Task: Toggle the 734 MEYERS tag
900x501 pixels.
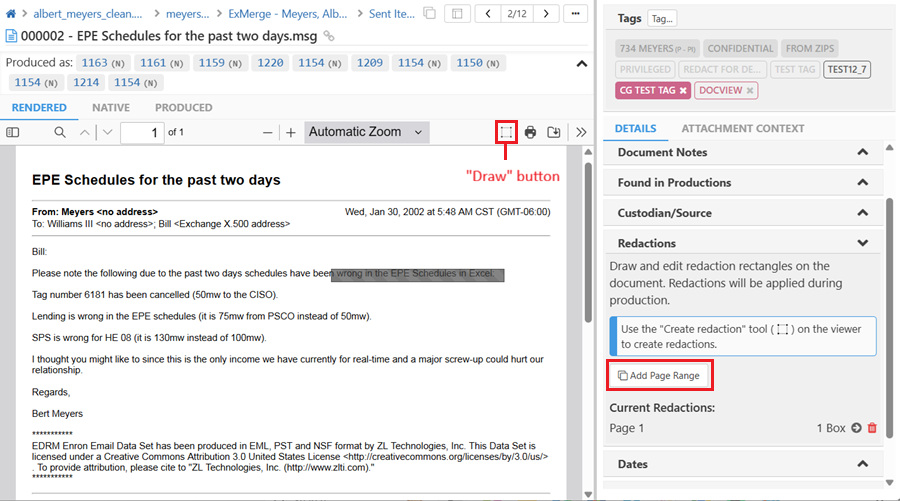Action: 657,49
